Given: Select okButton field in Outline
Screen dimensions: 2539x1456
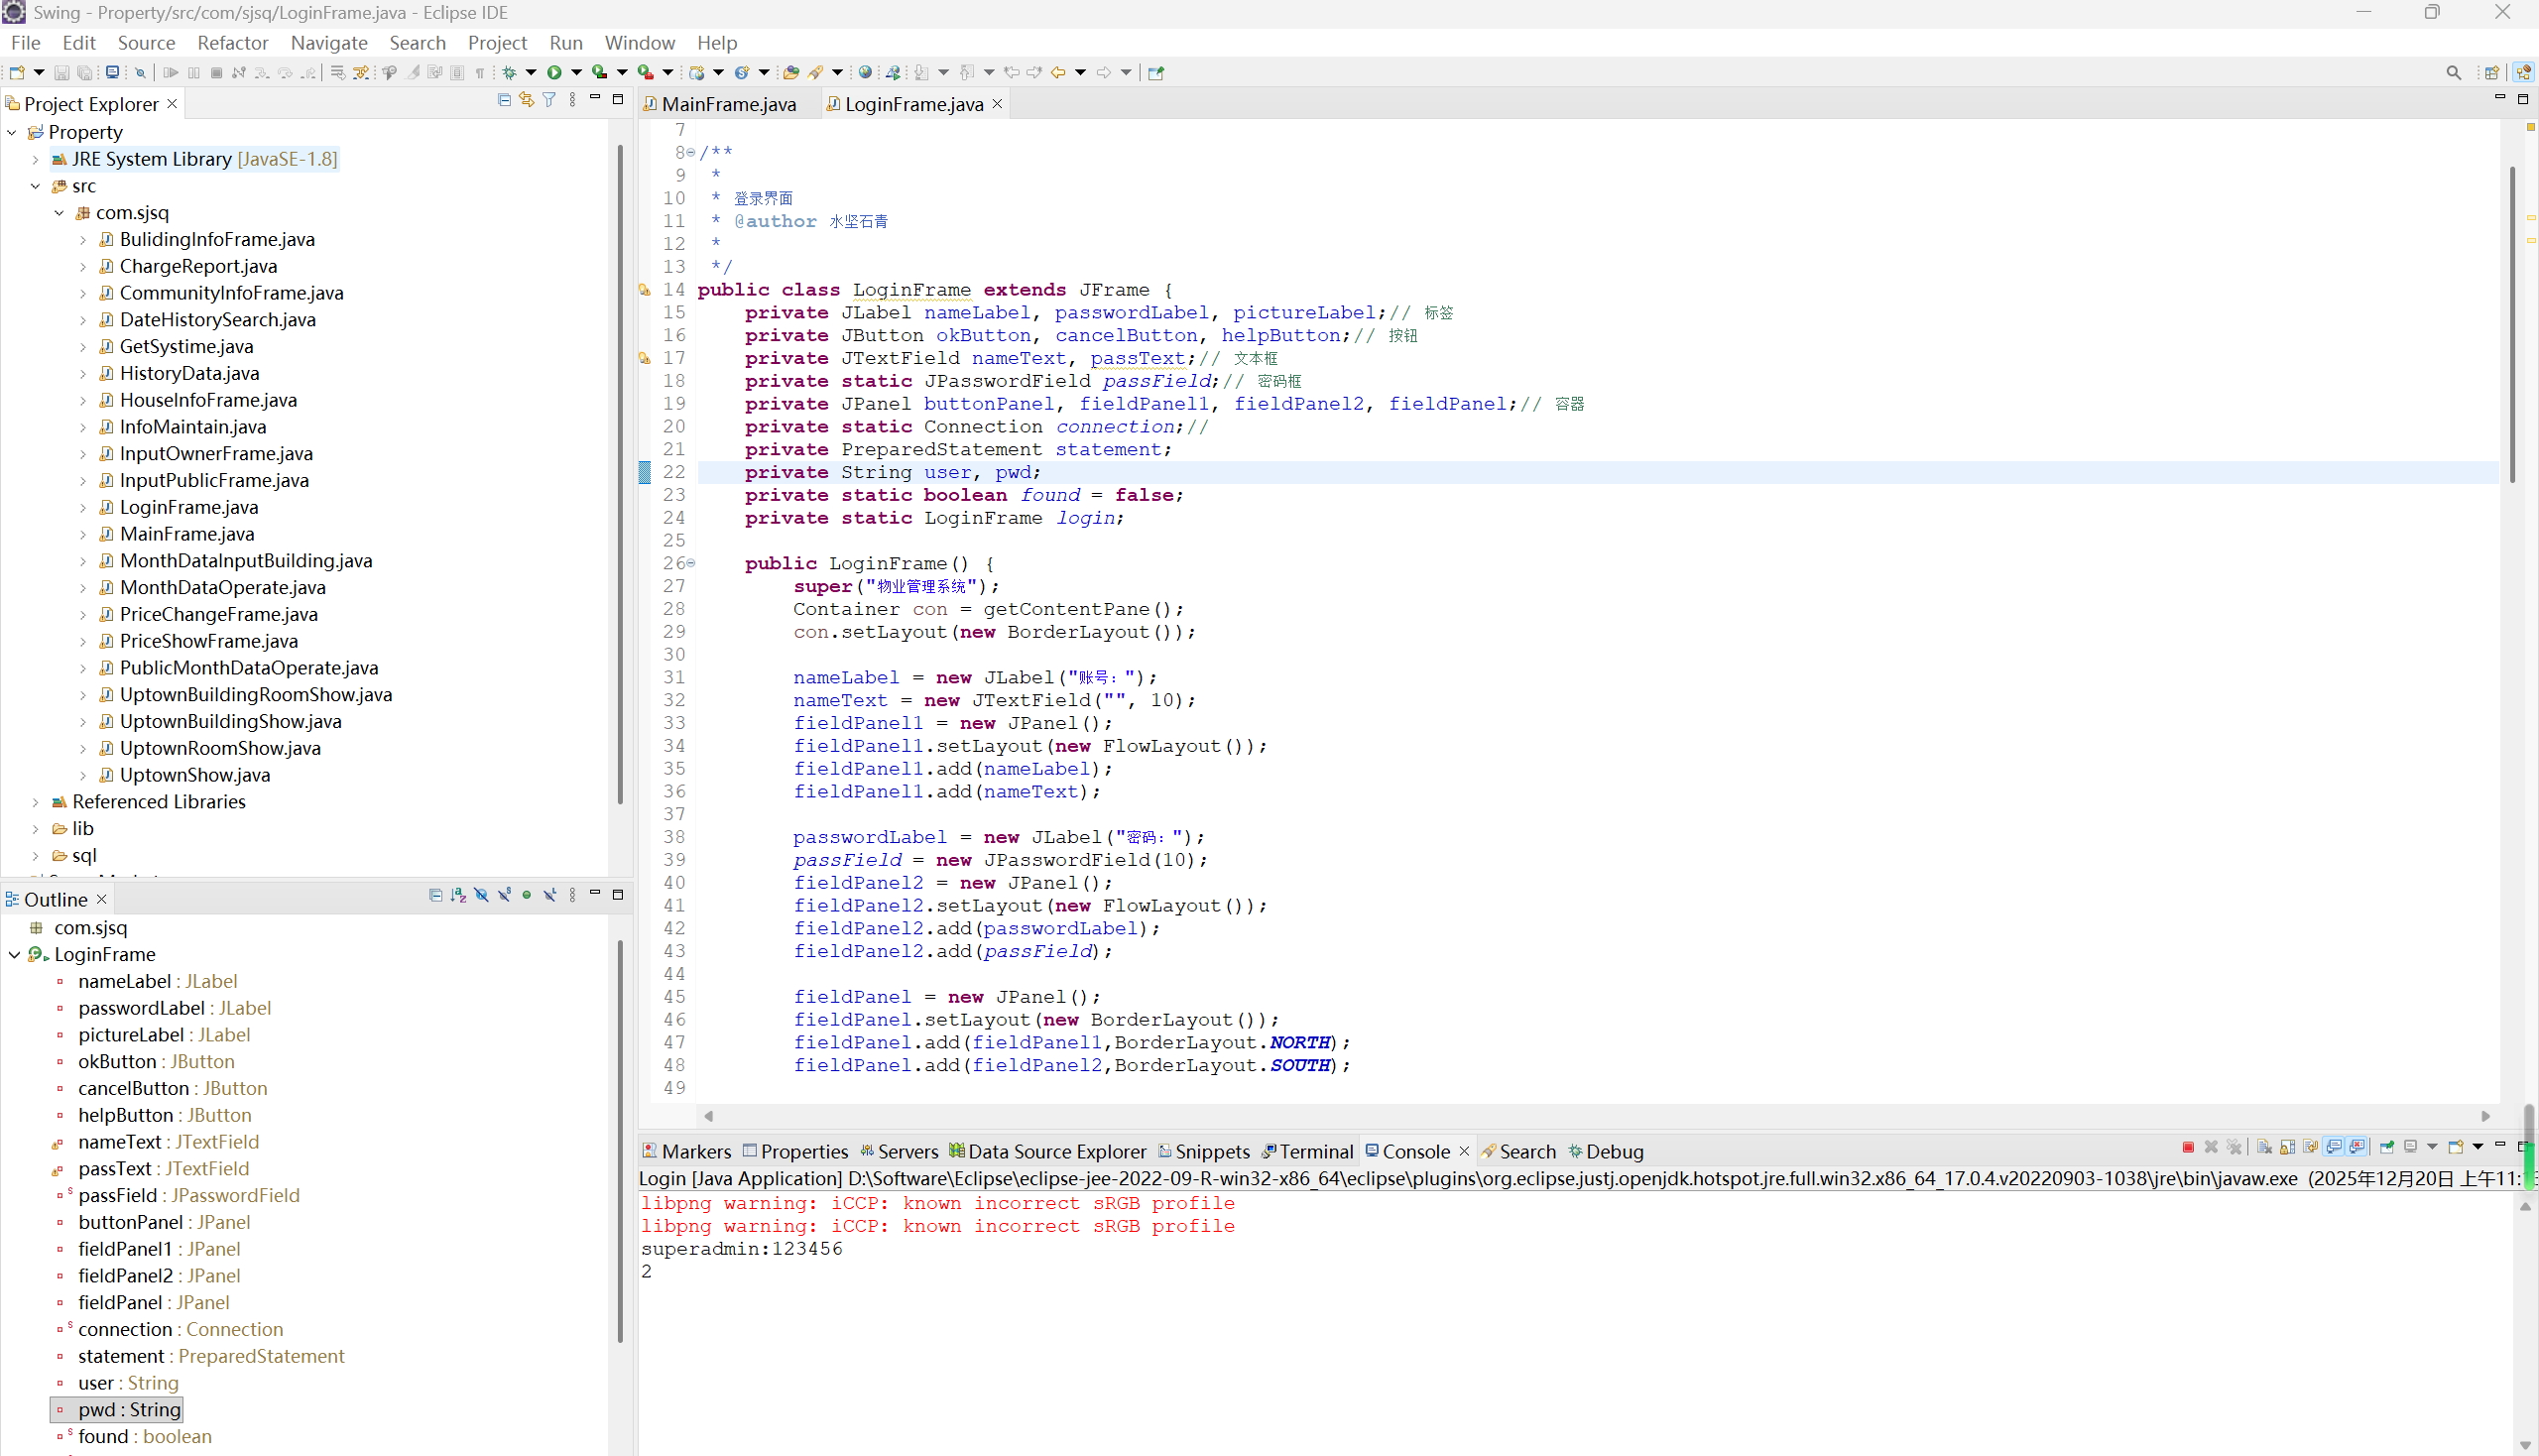Looking at the screenshot, I should pos(117,1062).
